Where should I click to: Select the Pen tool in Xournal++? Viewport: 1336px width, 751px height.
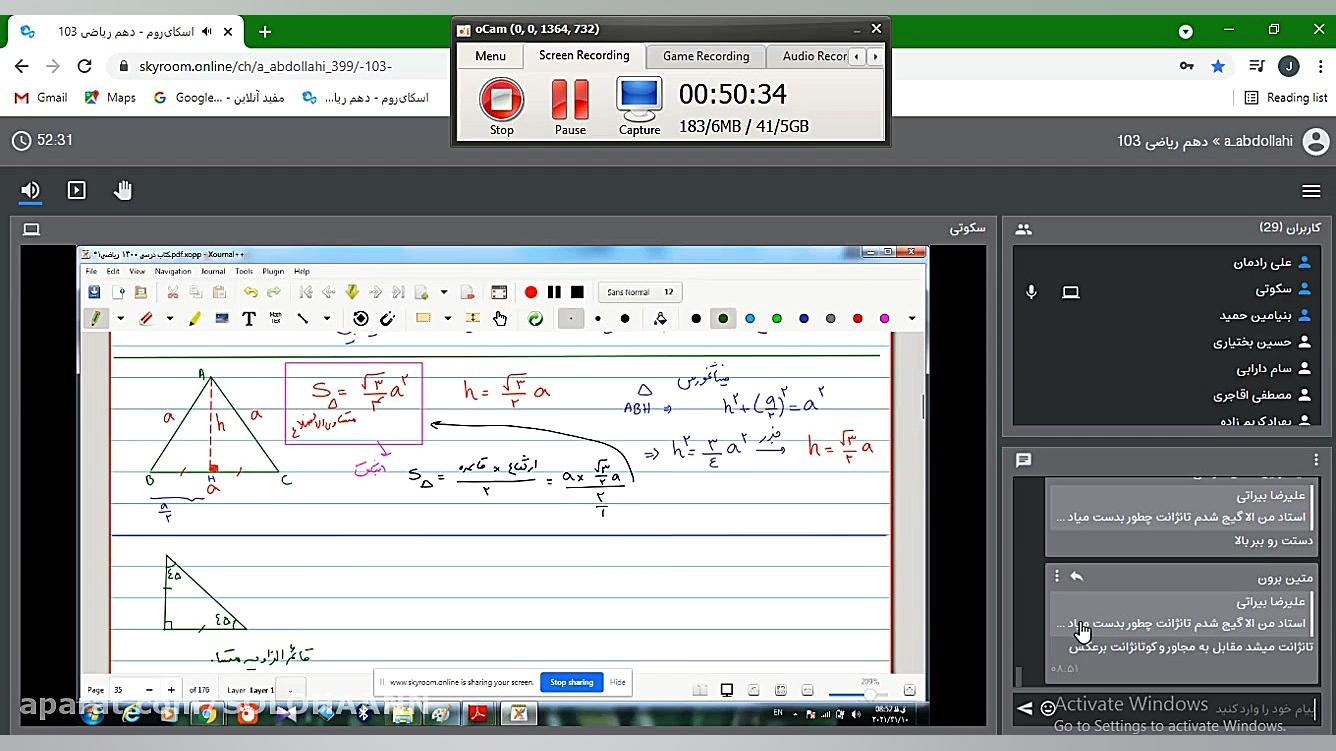pos(94,318)
